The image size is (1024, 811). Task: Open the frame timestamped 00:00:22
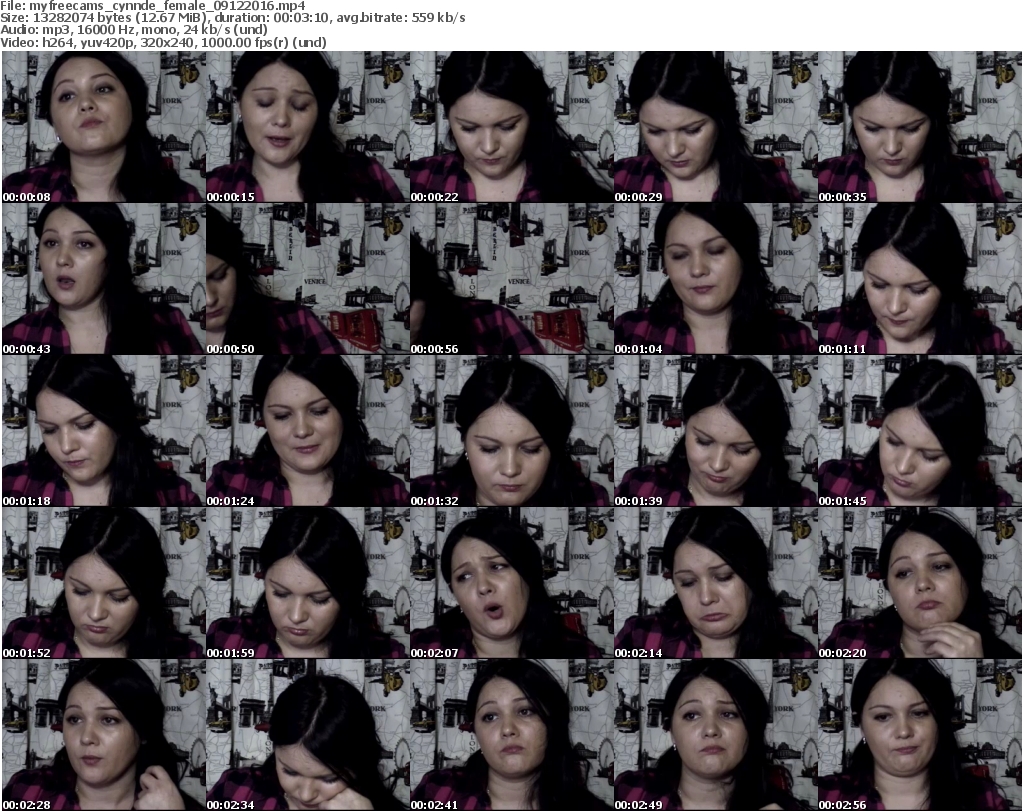click(511, 127)
